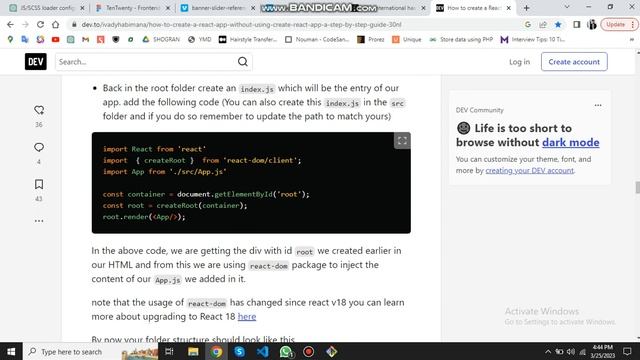Open WhatsApp from the taskbar
Image resolution: width=640 pixels, height=360 pixels.
286,351
